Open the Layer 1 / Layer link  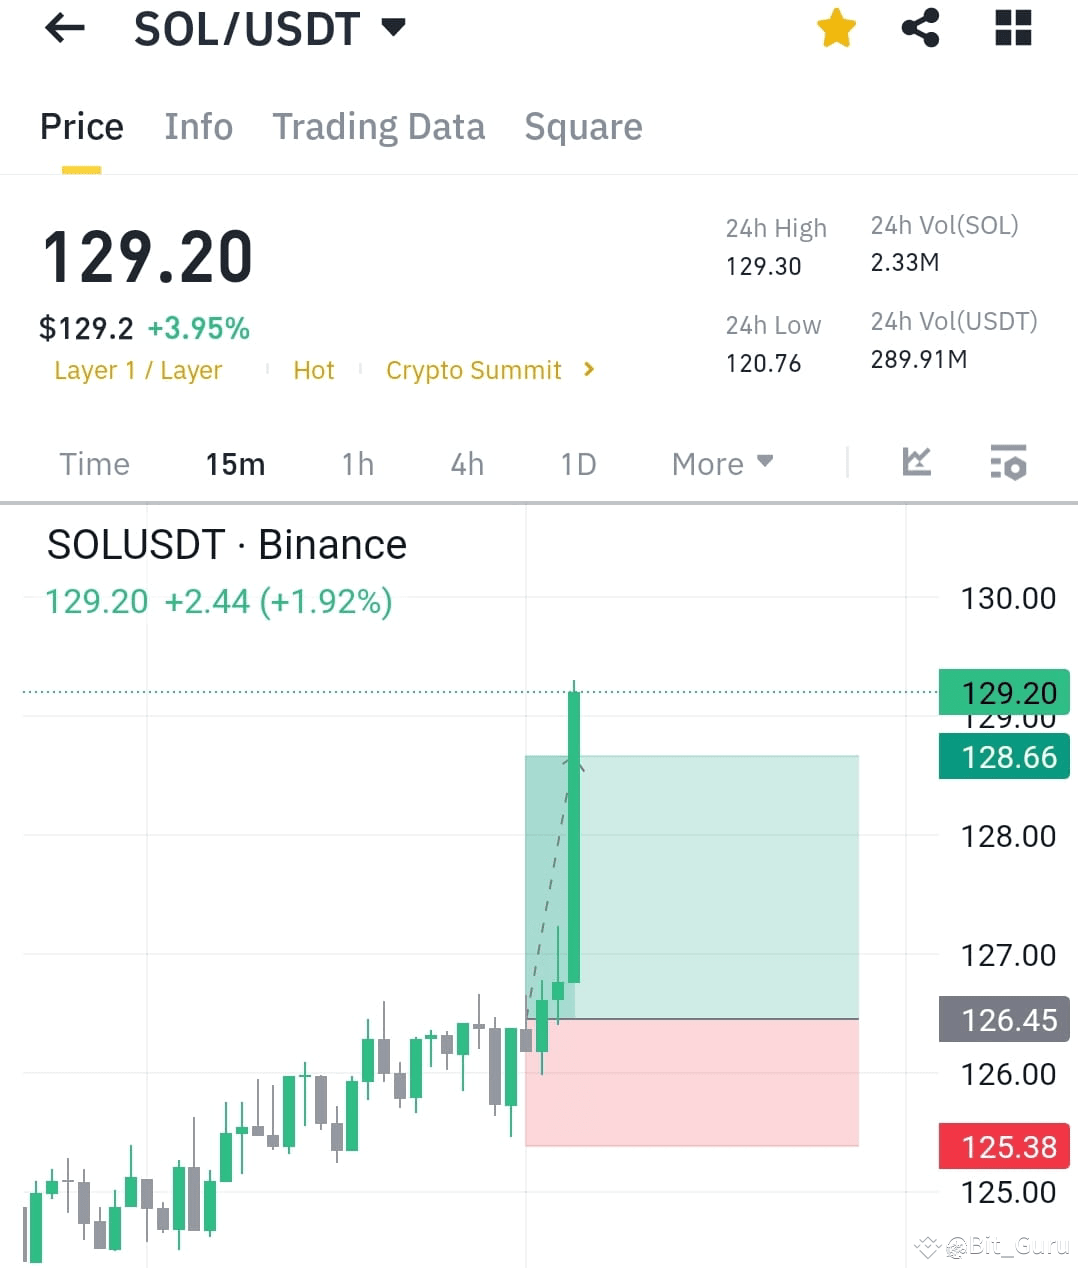[x=138, y=370]
